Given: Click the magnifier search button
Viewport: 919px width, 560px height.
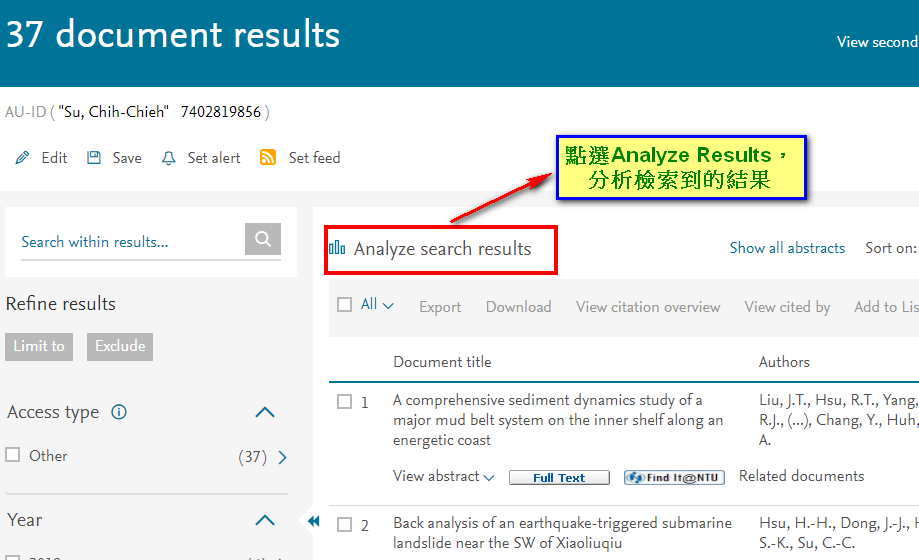Looking at the screenshot, I should coord(263,239).
